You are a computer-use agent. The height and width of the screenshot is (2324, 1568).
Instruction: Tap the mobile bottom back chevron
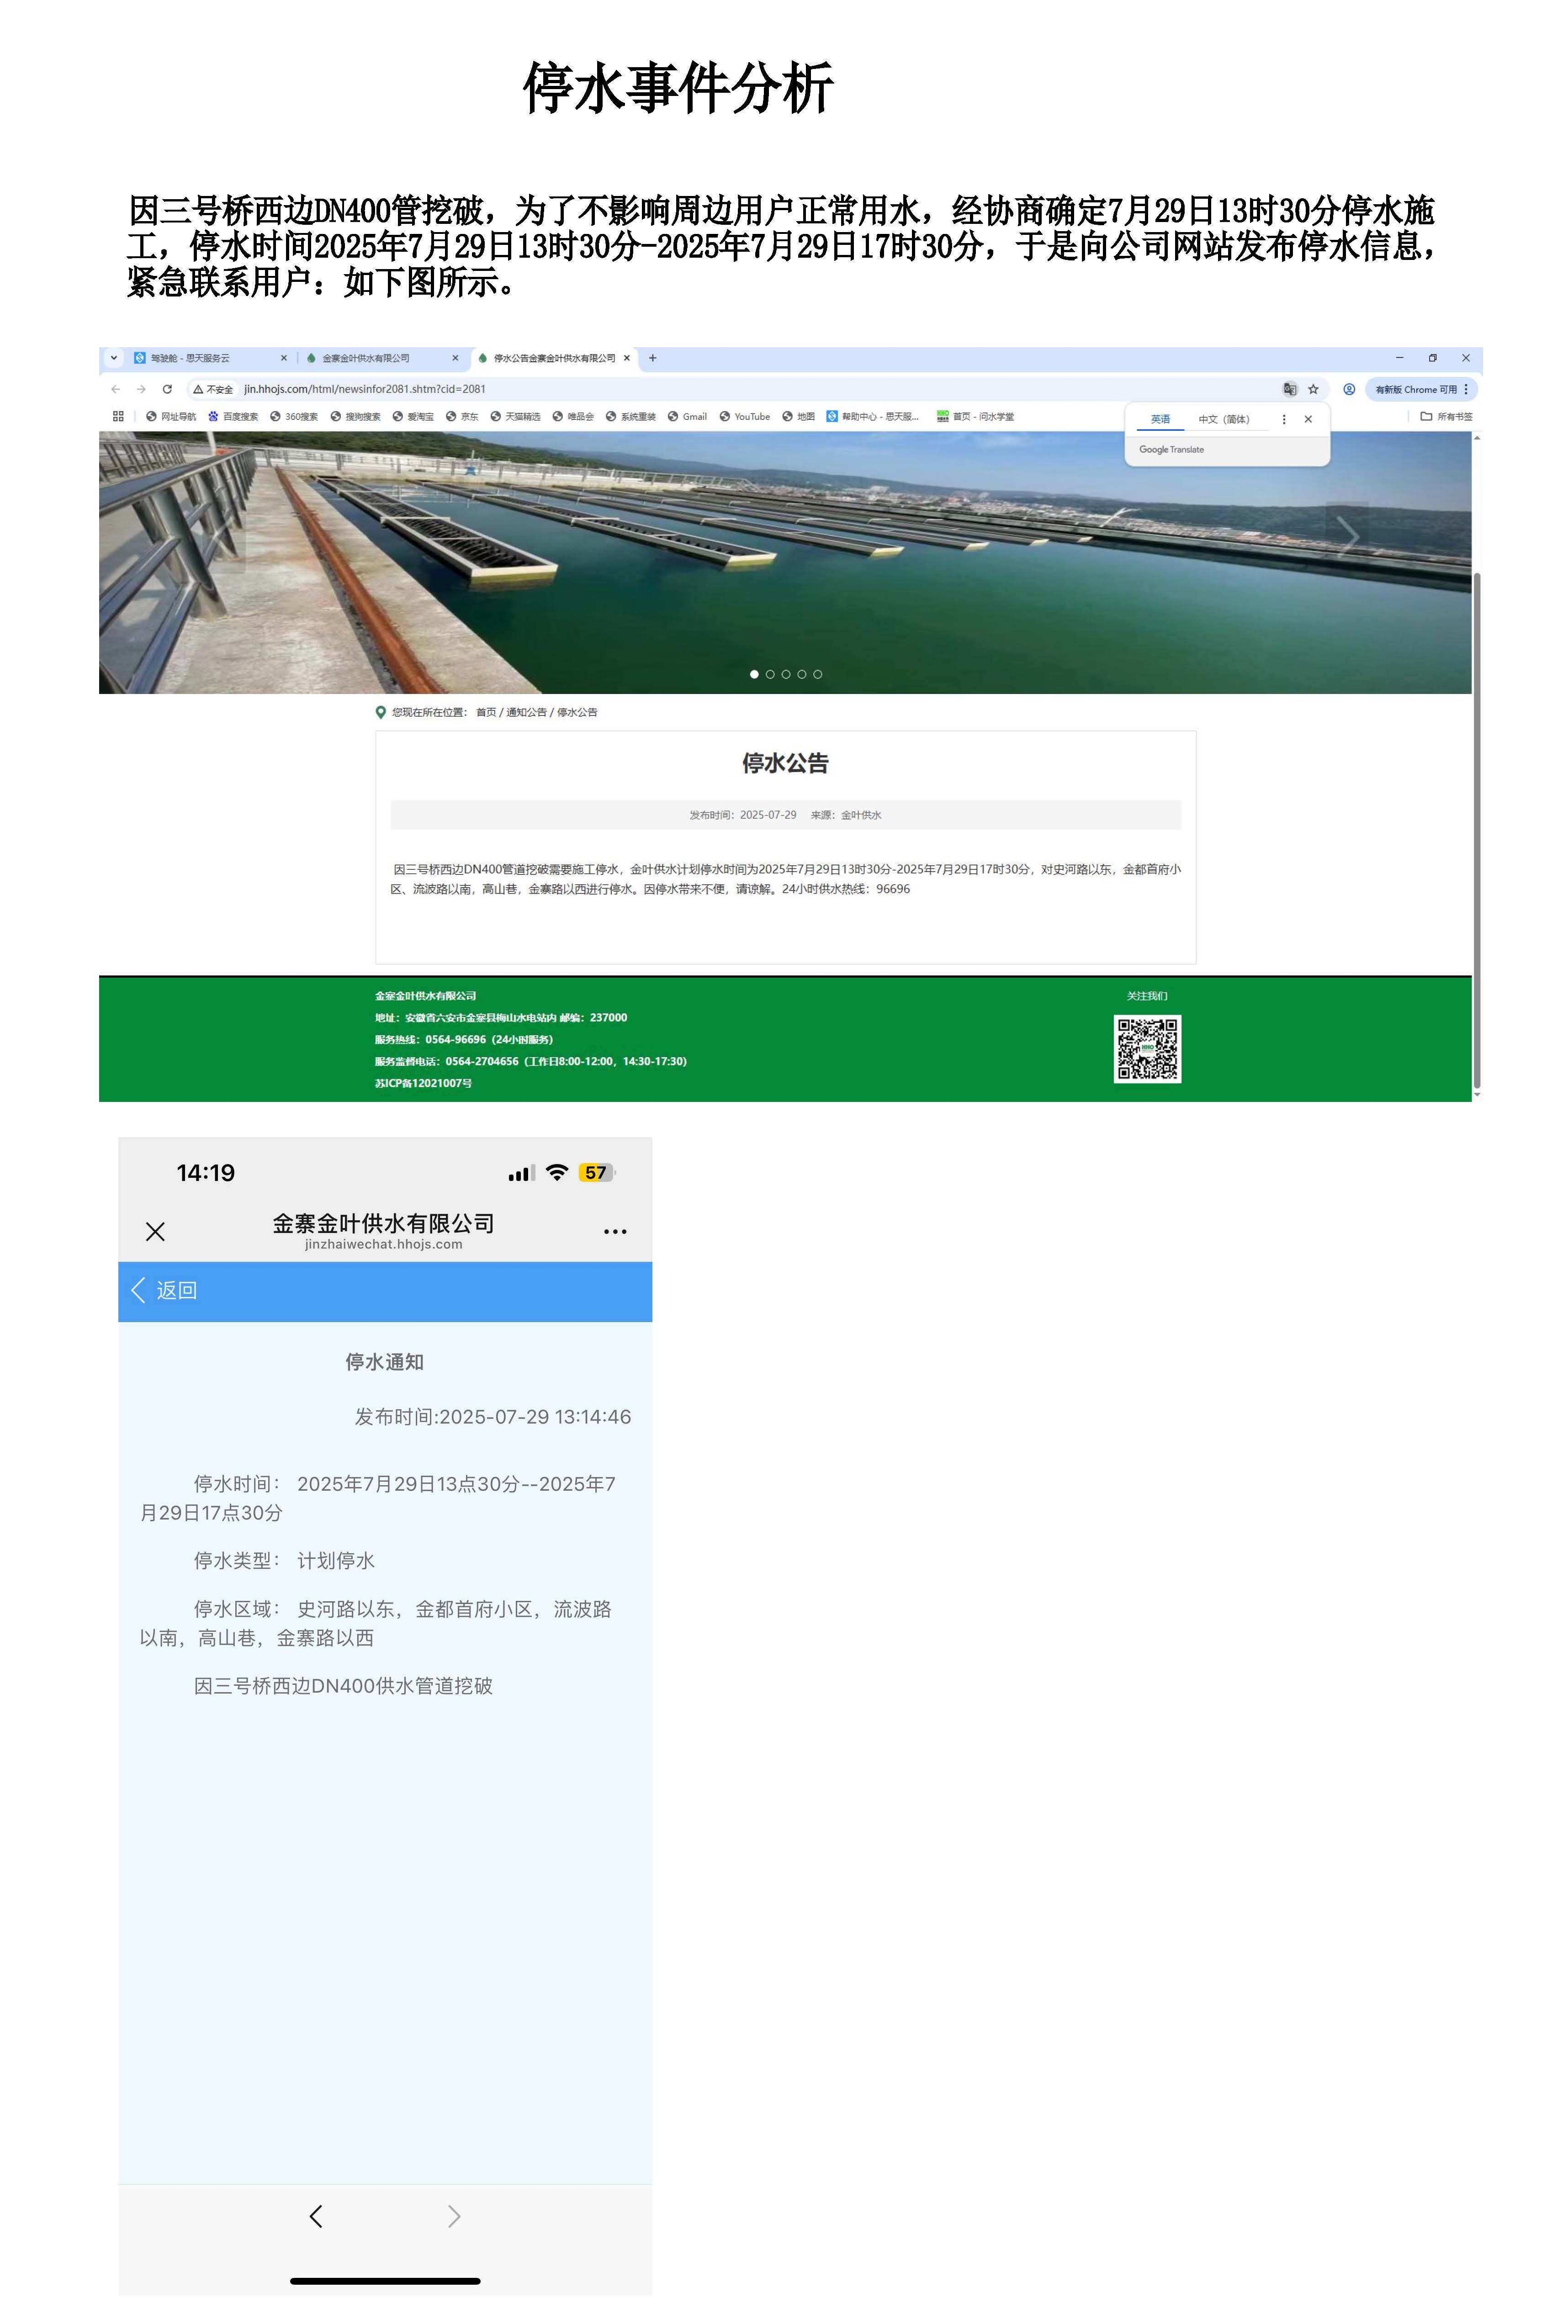pos(316,2216)
